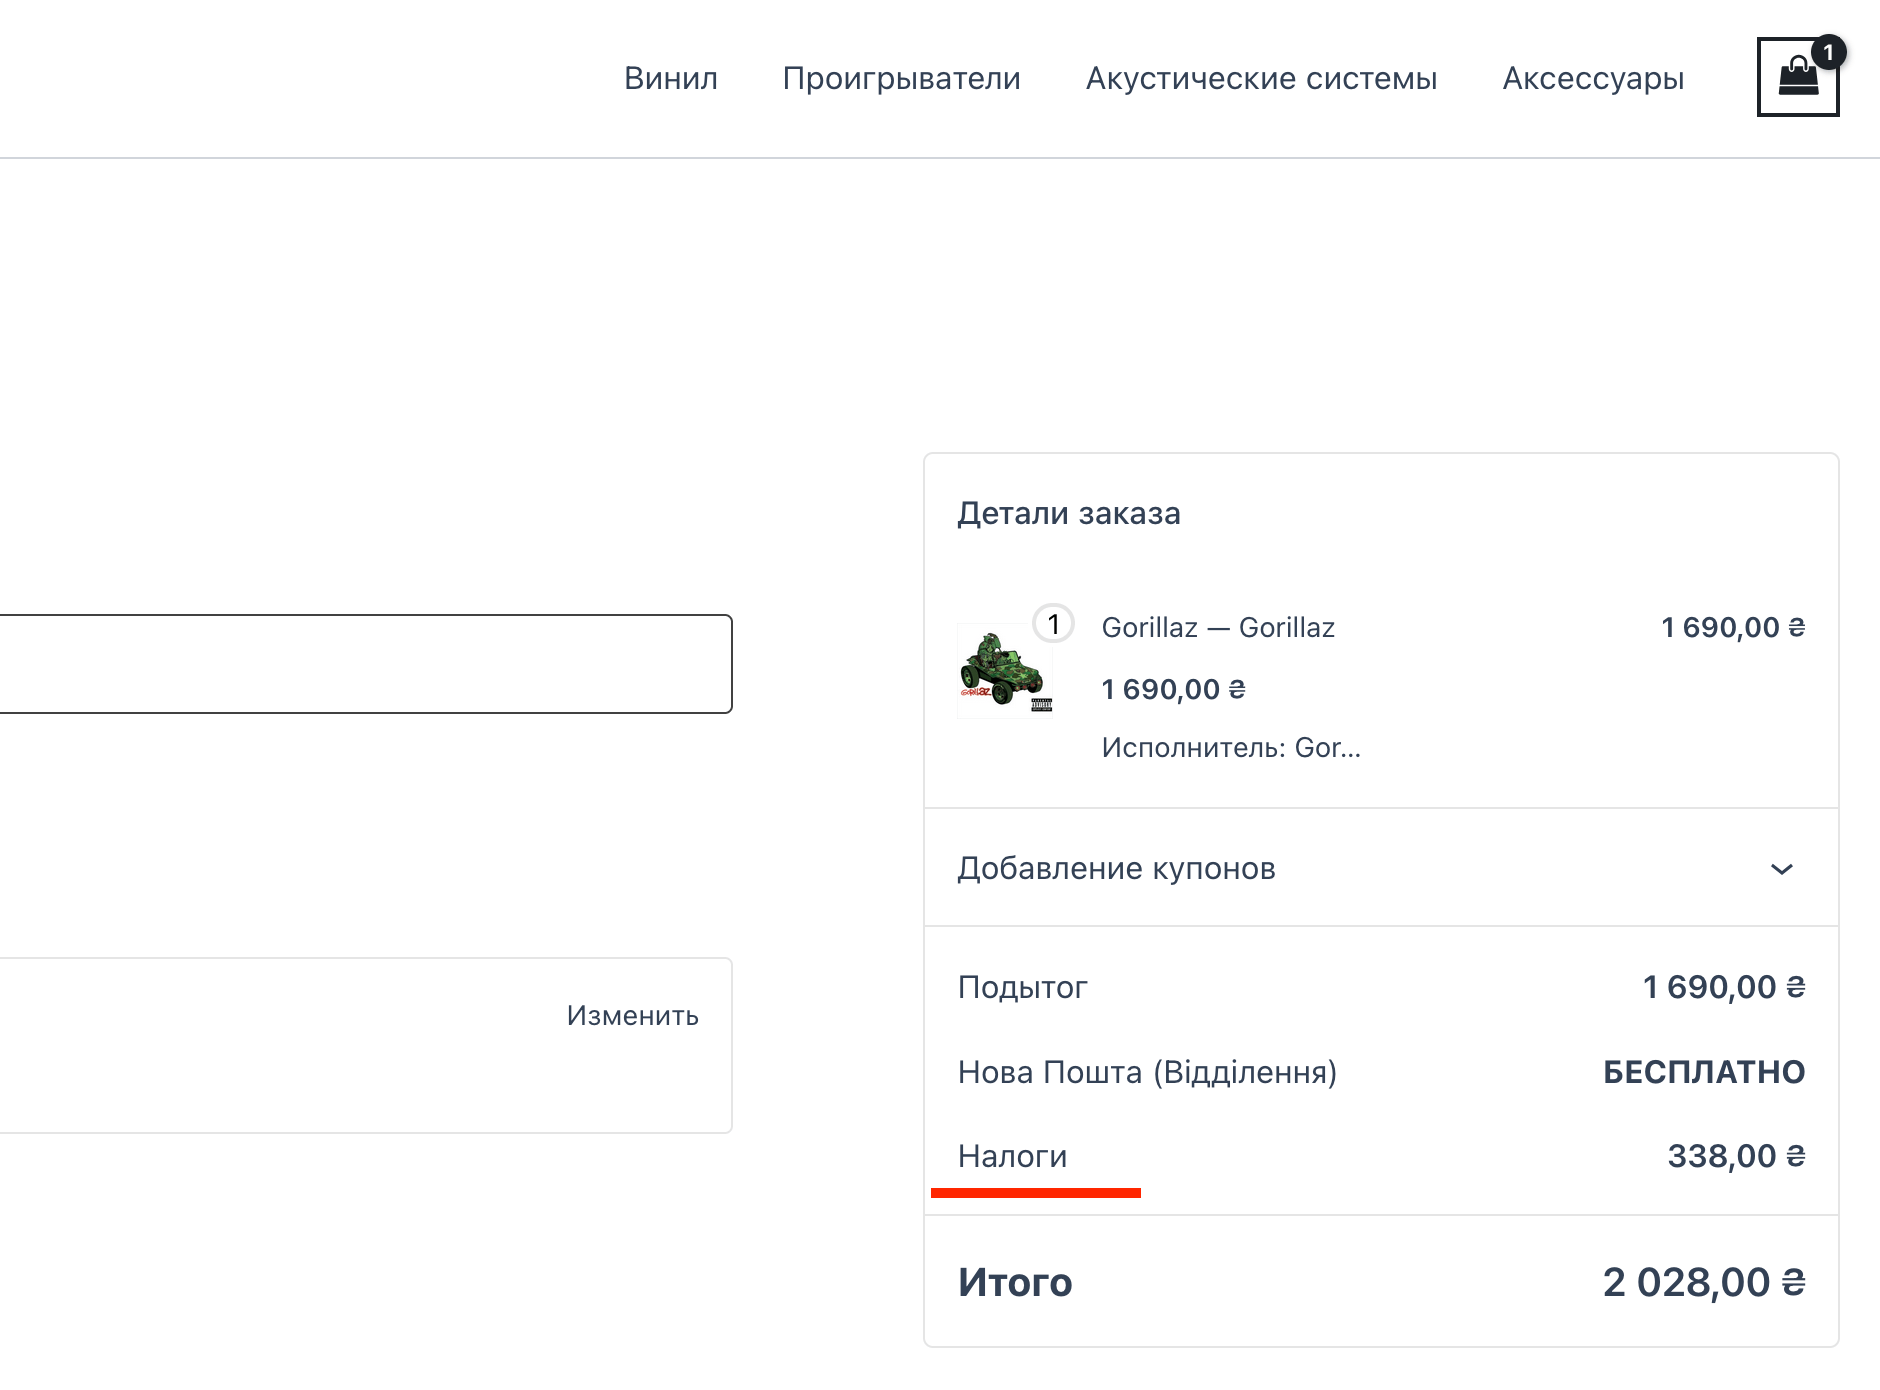1880x1390 pixels.
Task: Click the Нова Пошта (Відділення) shipping label
Action: pyautogui.click(x=1147, y=1072)
